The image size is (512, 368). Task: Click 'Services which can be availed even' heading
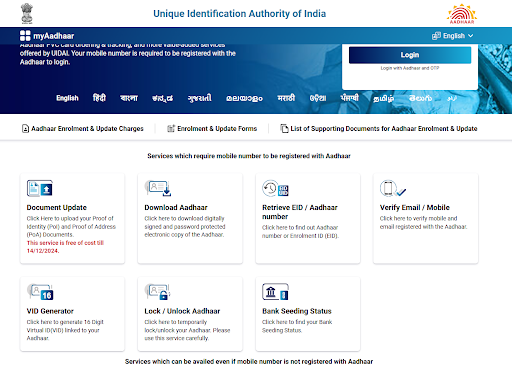[249, 361]
